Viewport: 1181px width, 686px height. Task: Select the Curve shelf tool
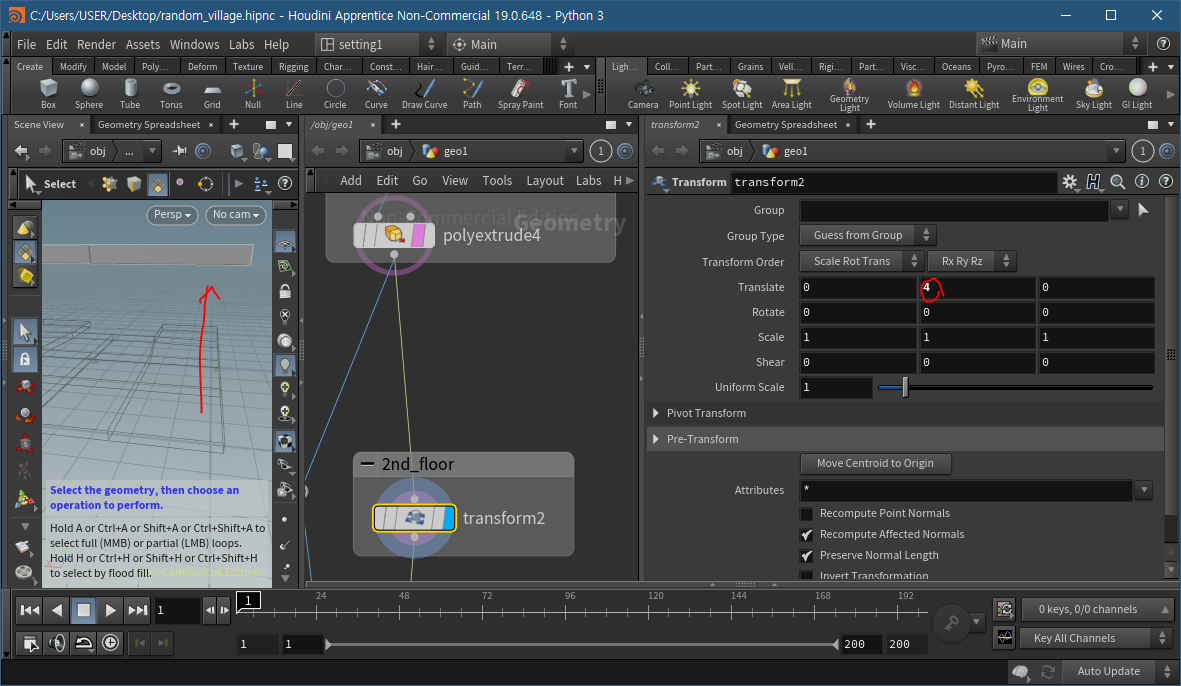[376, 94]
